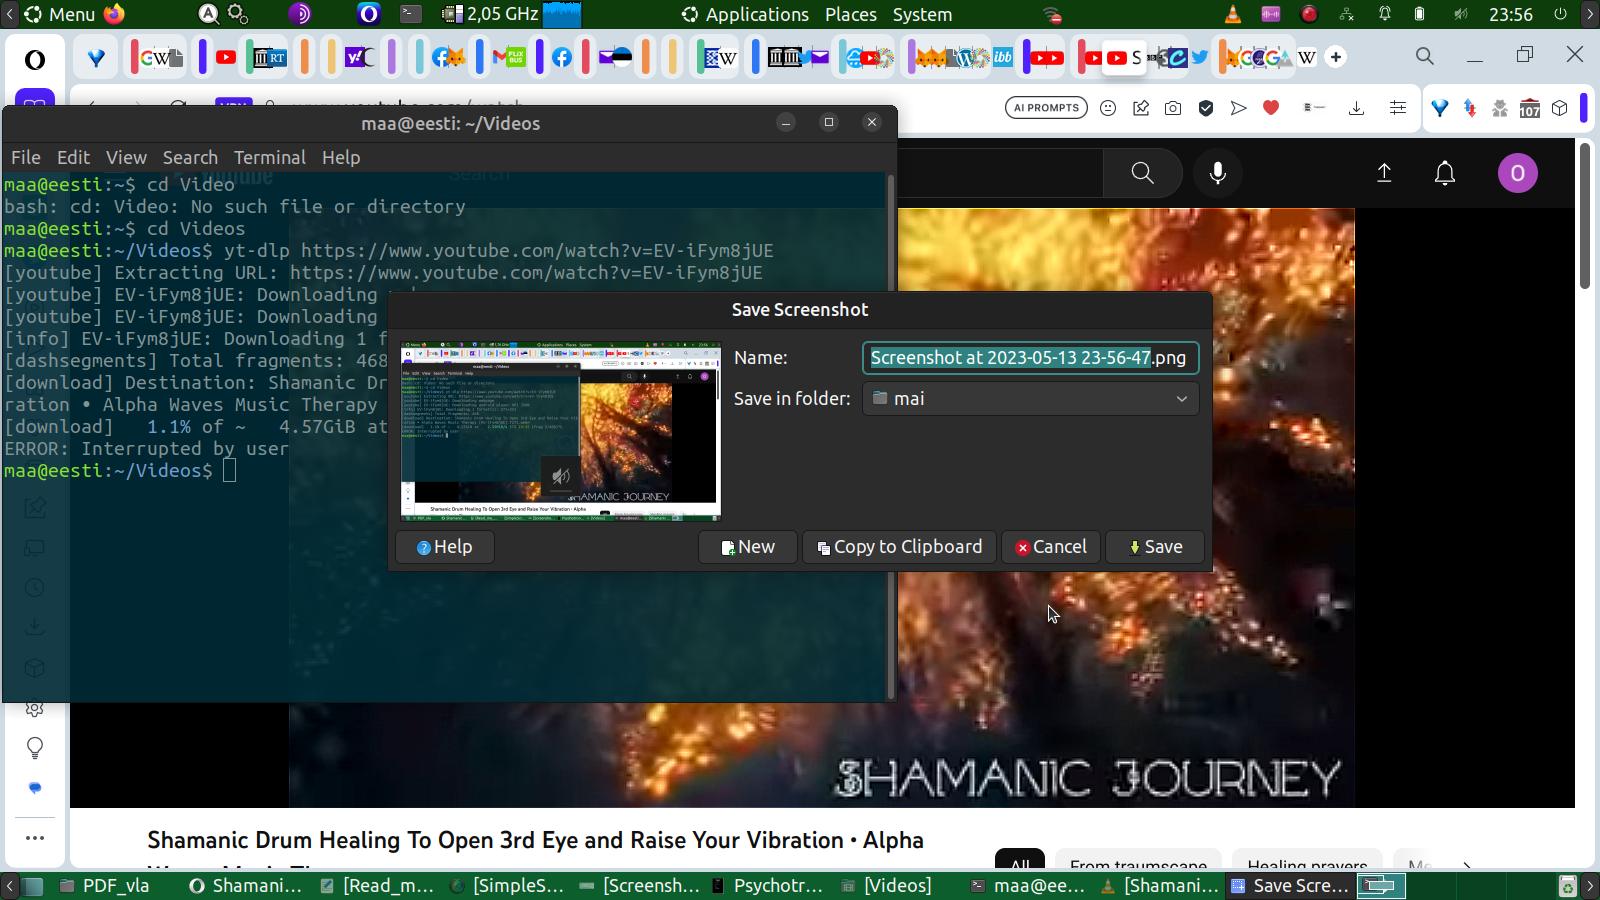Launch Opera from the top panel launcher
The width and height of the screenshot is (1600, 900).
(369, 14)
